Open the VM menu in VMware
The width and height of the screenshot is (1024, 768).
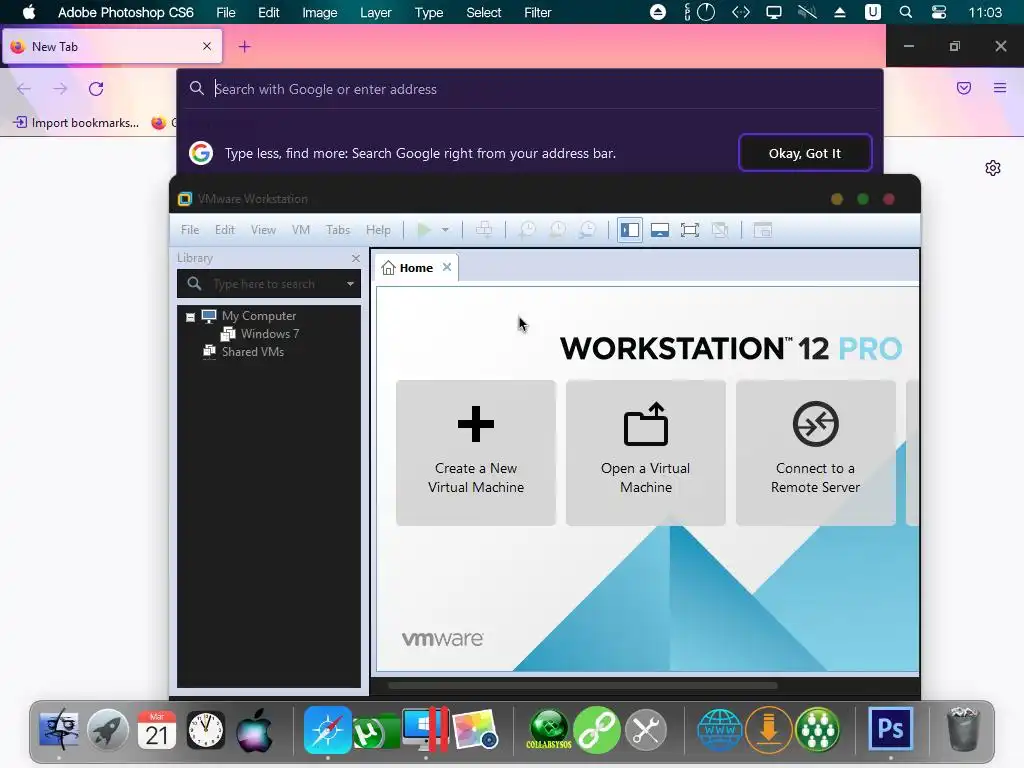[300, 230]
